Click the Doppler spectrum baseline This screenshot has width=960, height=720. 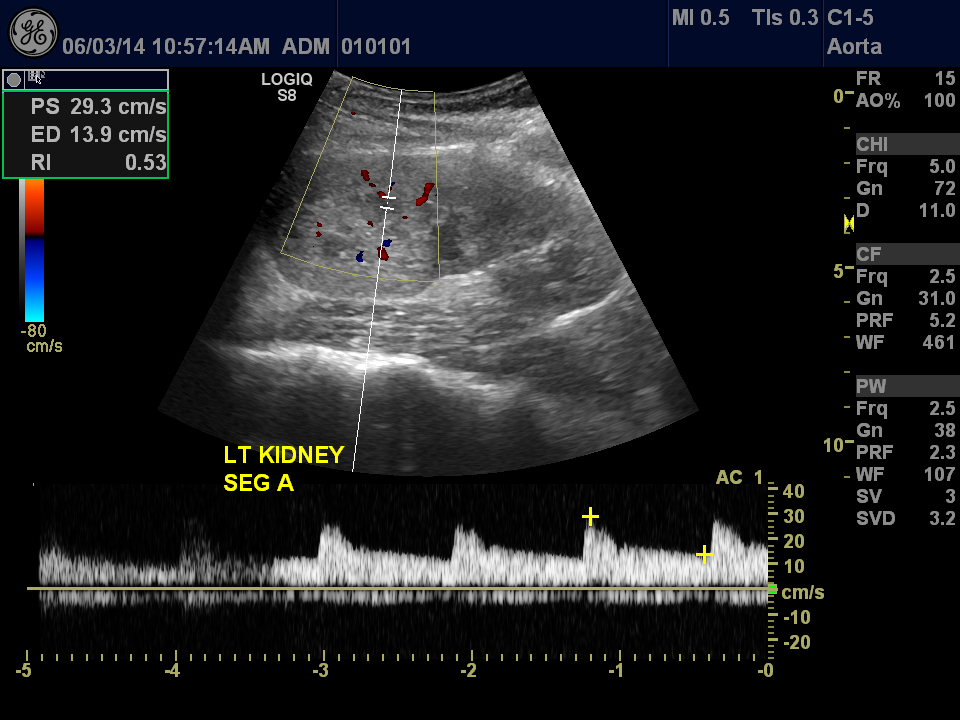[x=400, y=589]
